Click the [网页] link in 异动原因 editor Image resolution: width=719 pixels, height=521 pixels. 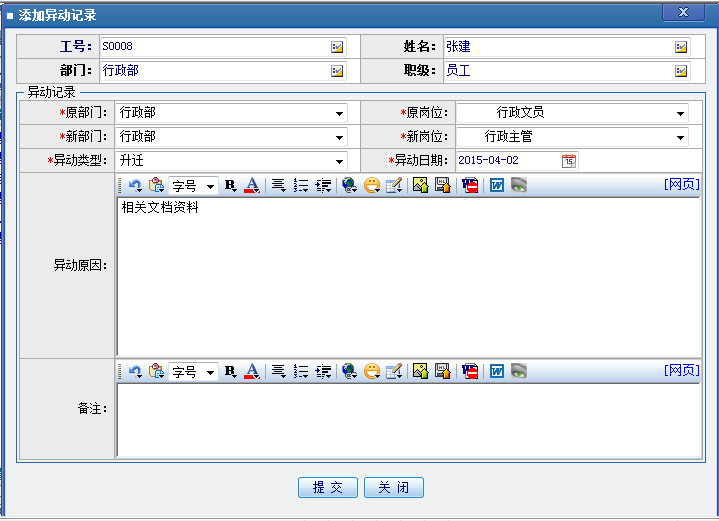click(x=681, y=184)
